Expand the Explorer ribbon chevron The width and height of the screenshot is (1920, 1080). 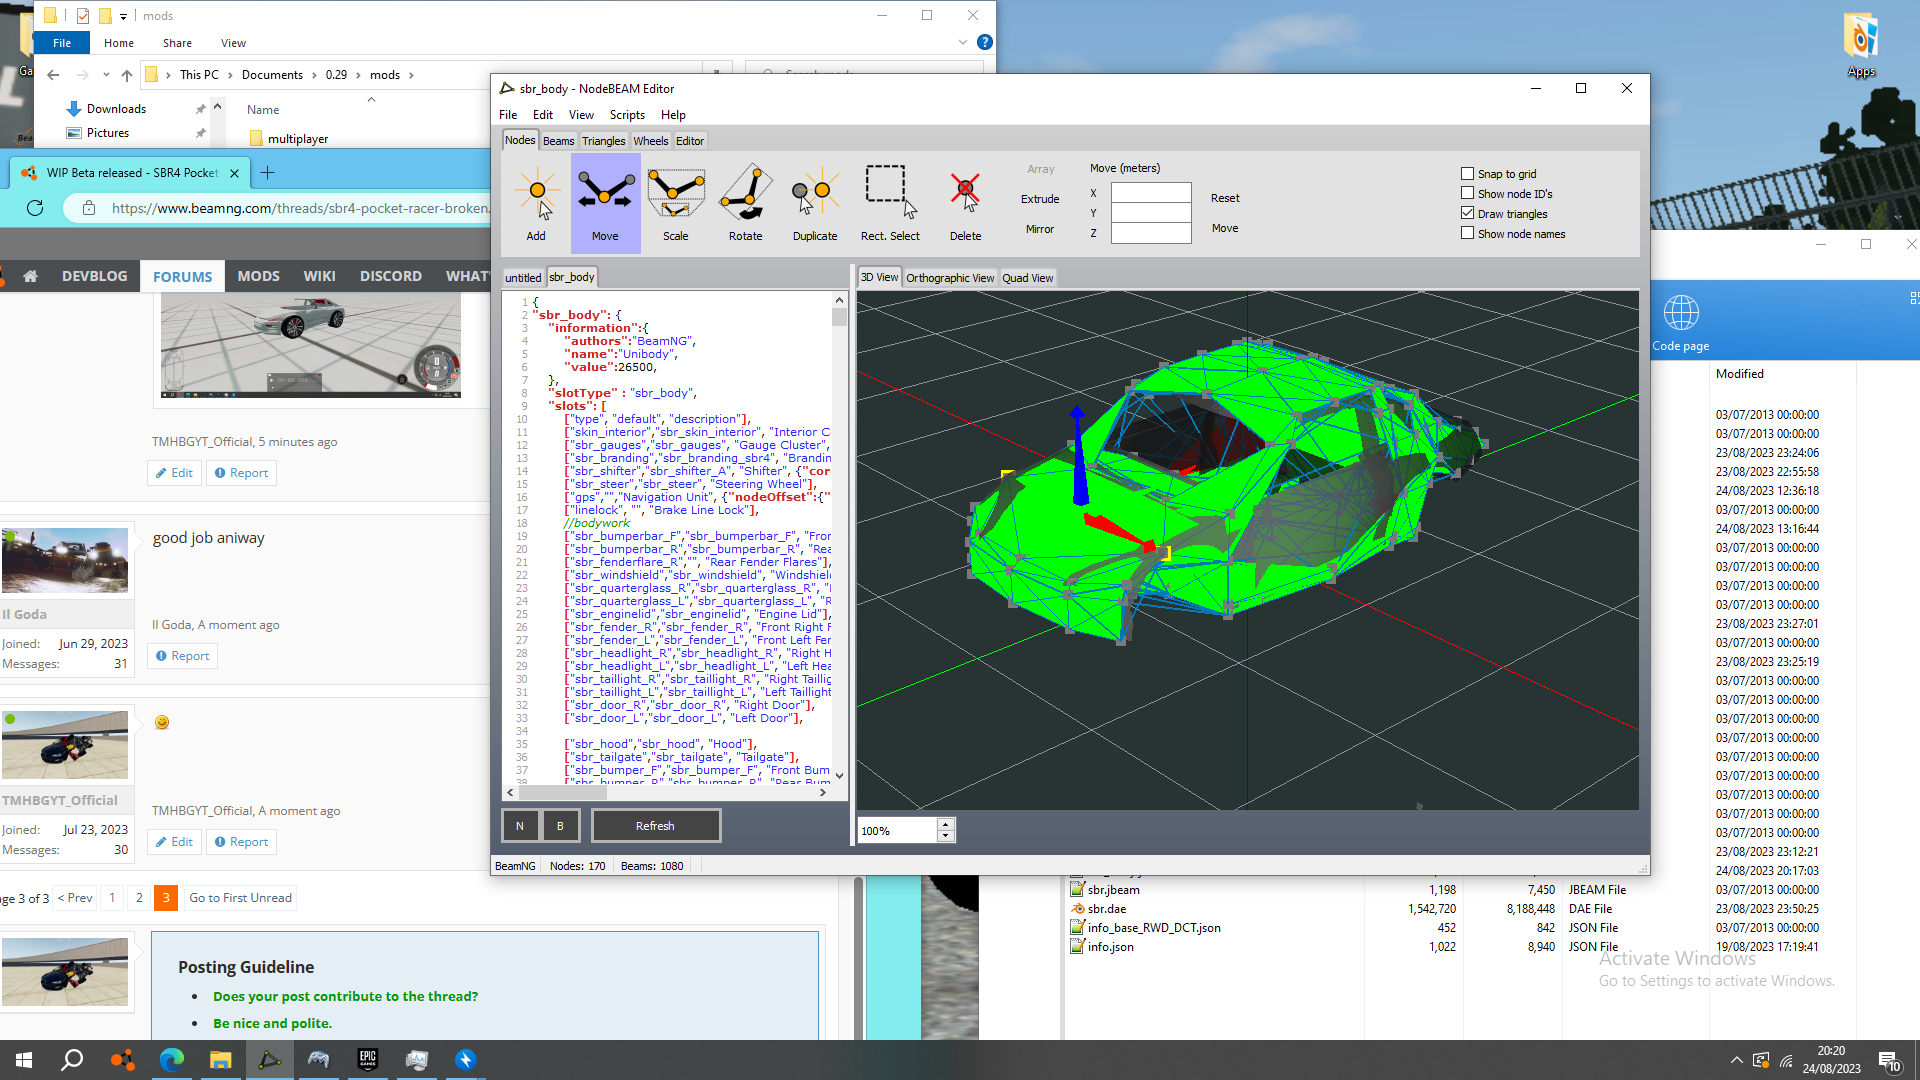point(963,42)
